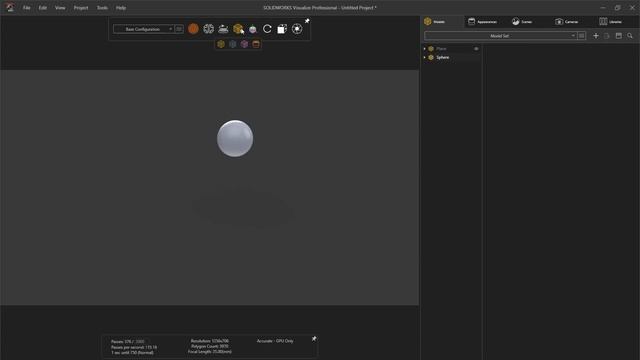Click the grayed copy icon beside plus button
The image size is (640, 360).
point(607,36)
